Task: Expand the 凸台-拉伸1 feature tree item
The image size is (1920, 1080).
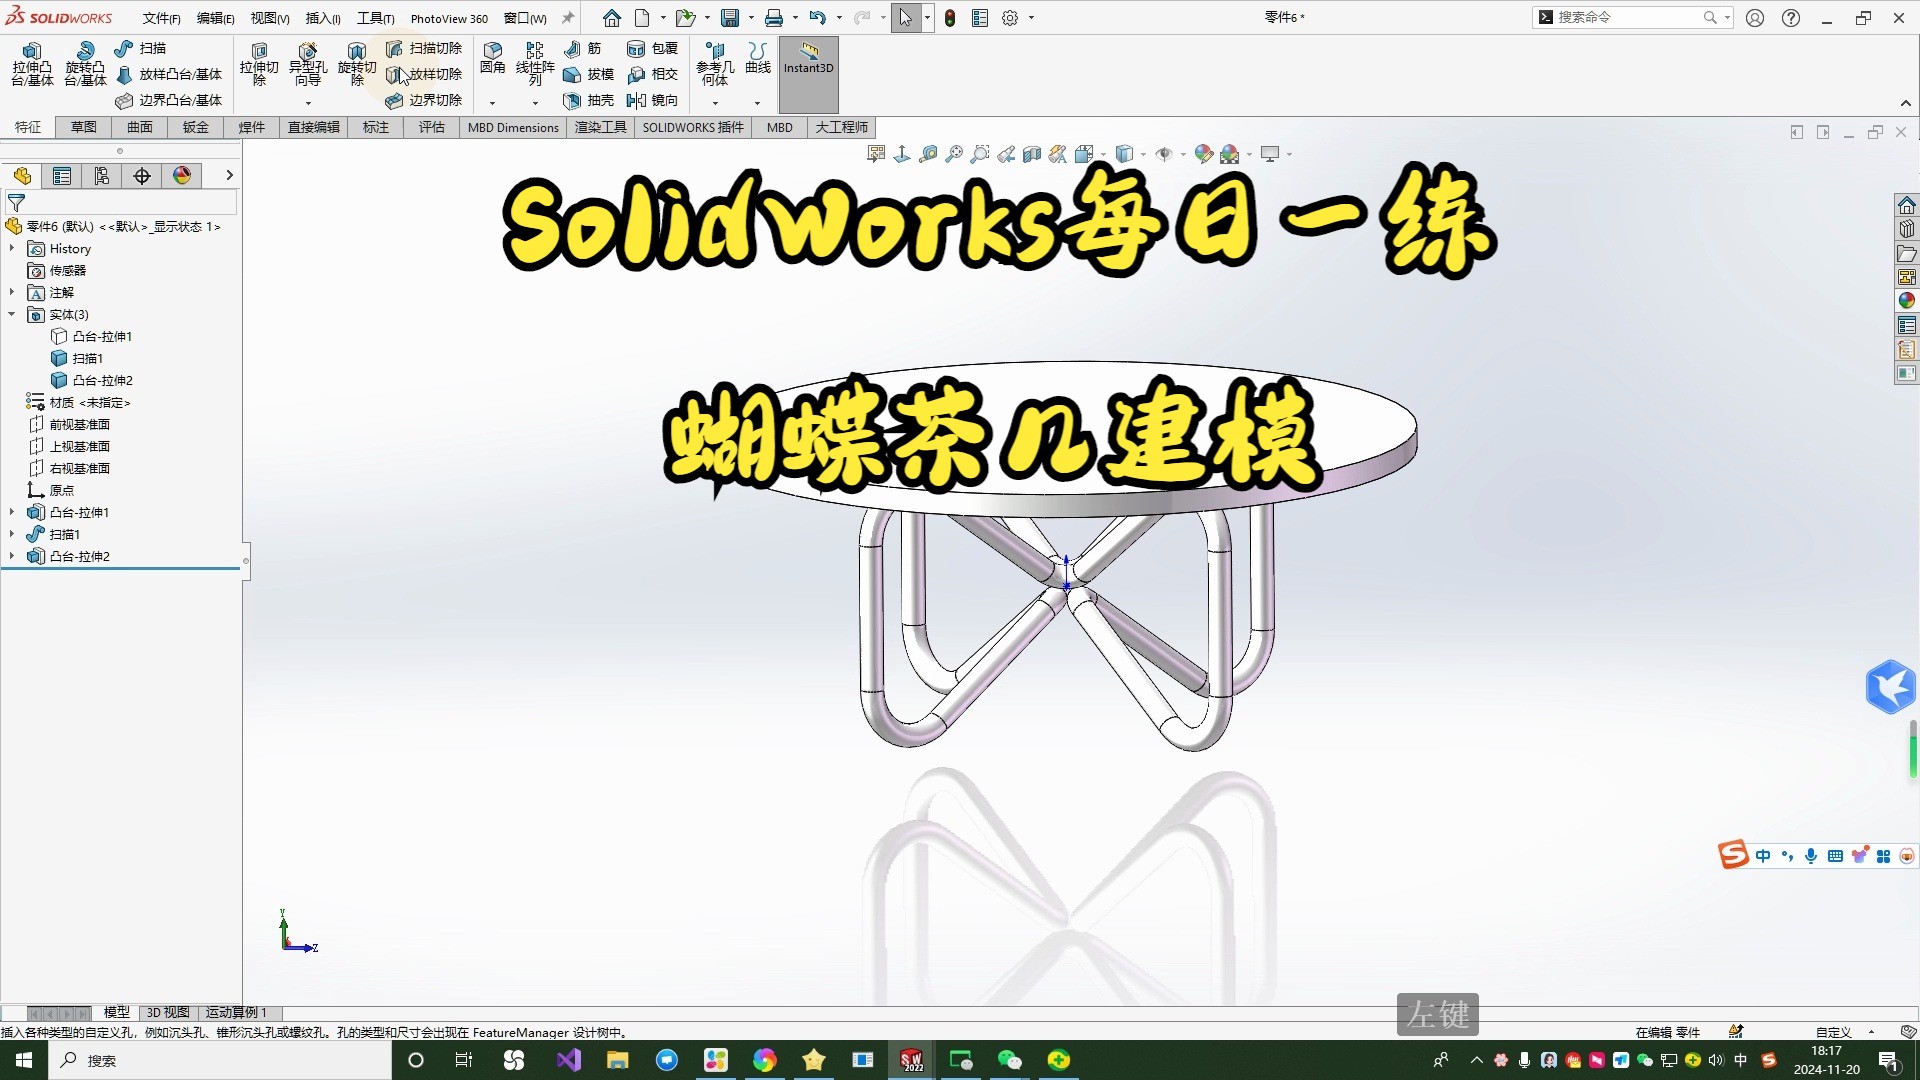Action: coord(11,512)
